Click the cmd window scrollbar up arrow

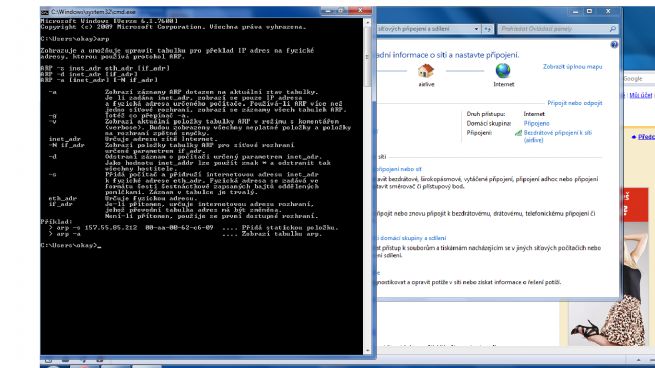click(368, 22)
